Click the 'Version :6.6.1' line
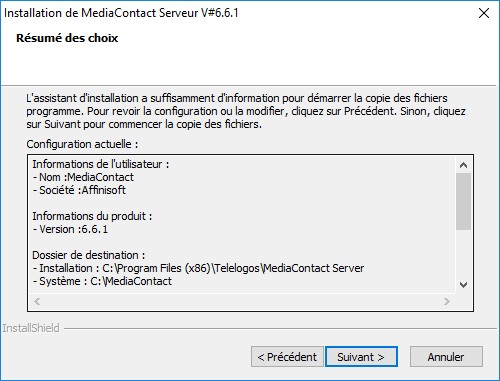Image resolution: width=500 pixels, height=381 pixels. coord(70,229)
